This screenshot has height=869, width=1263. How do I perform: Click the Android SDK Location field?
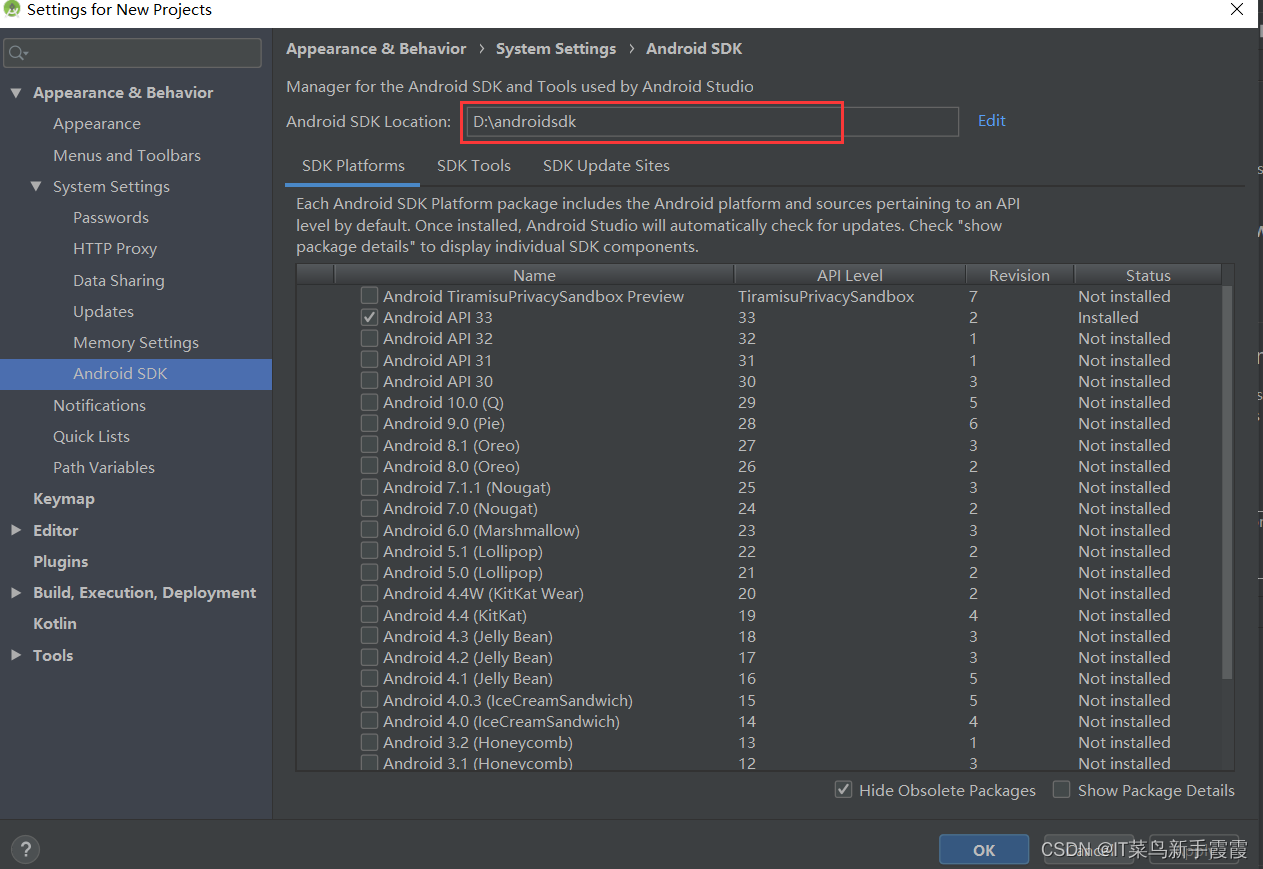point(712,122)
